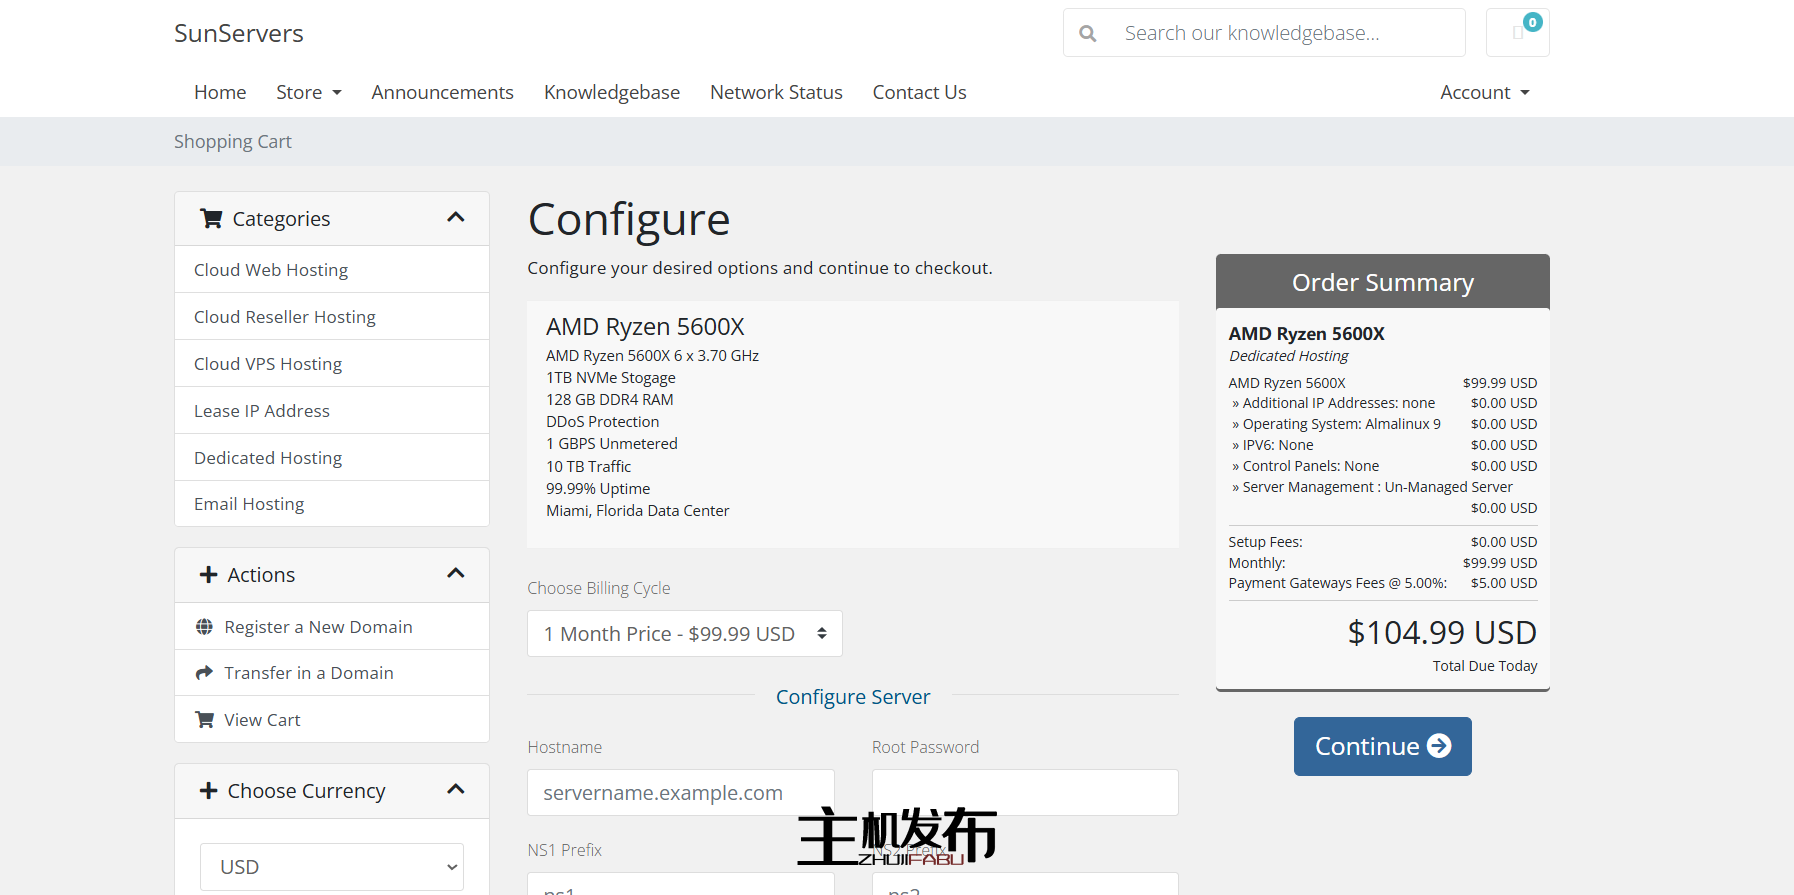Click the arrow icon beside Transfer in a Domain
The width and height of the screenshot is (1794, 895).
click(x=205, y=673)
